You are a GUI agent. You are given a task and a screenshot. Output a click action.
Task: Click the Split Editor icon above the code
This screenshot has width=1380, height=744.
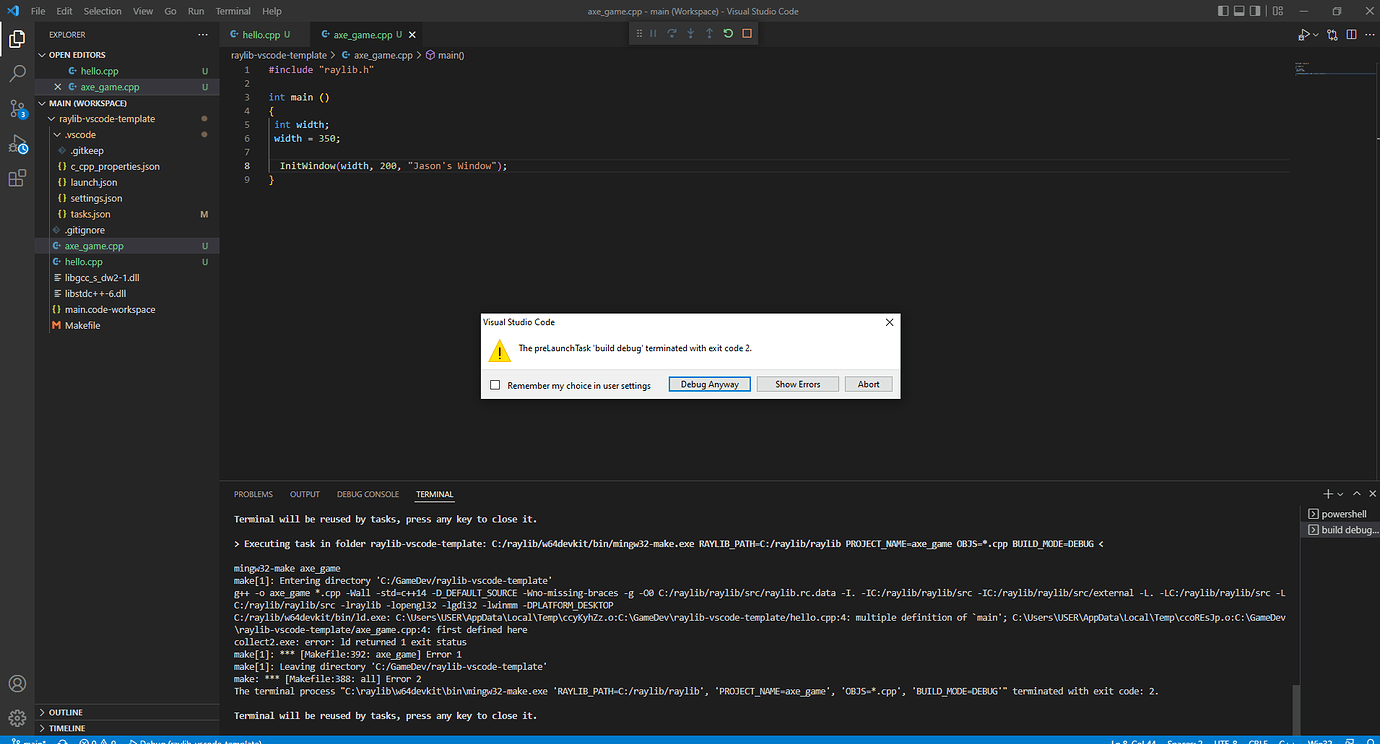(x=1351, y=33)
